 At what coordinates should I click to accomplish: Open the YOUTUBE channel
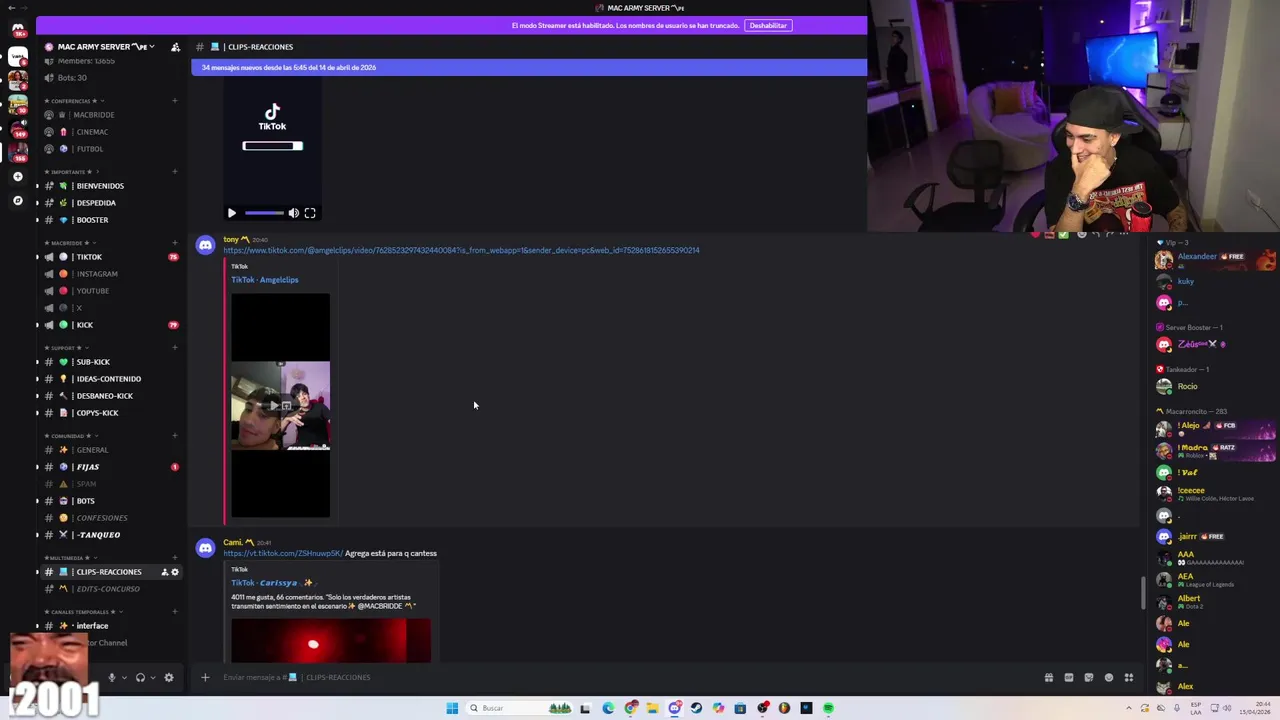click(110, 291)
